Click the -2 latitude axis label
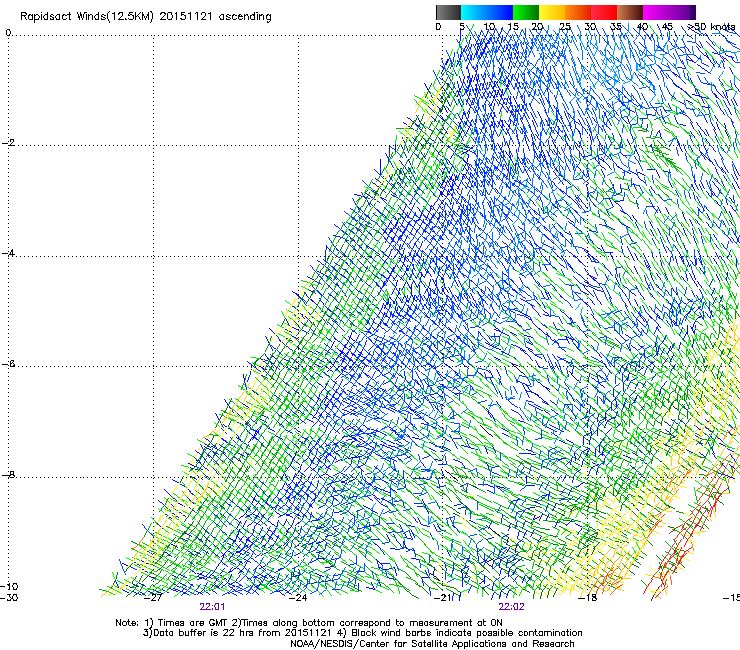The width and height of the screenshot is (740, 650). click(x=9, y=143)
